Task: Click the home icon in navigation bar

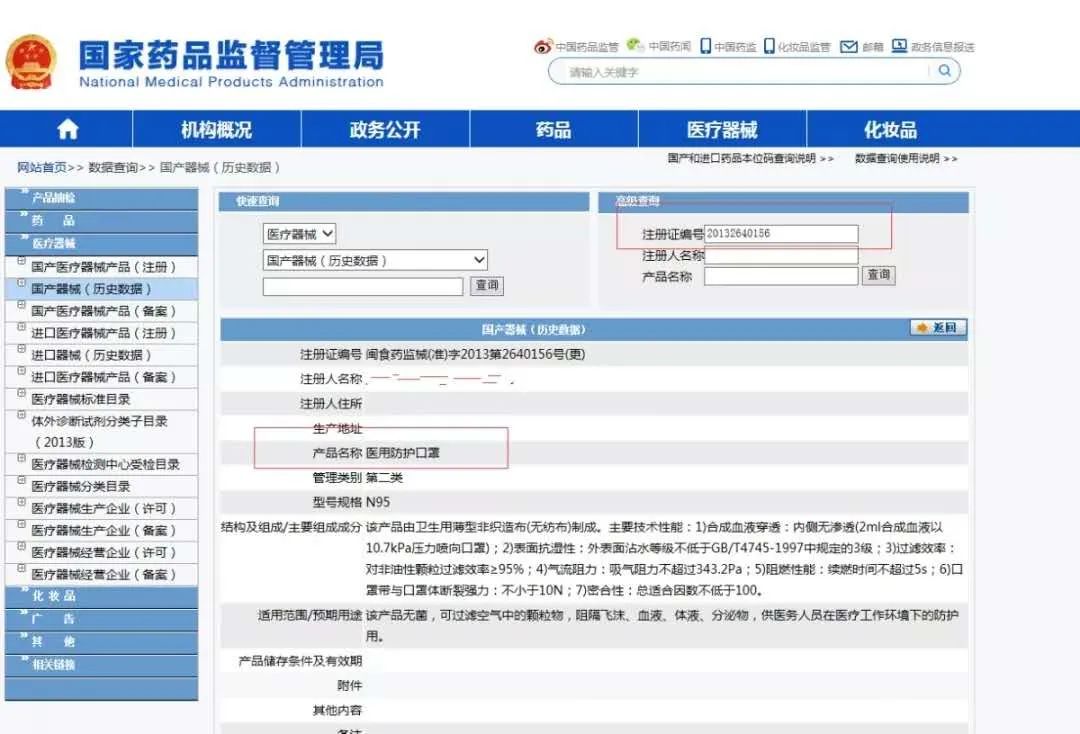Action: [66, 128]
